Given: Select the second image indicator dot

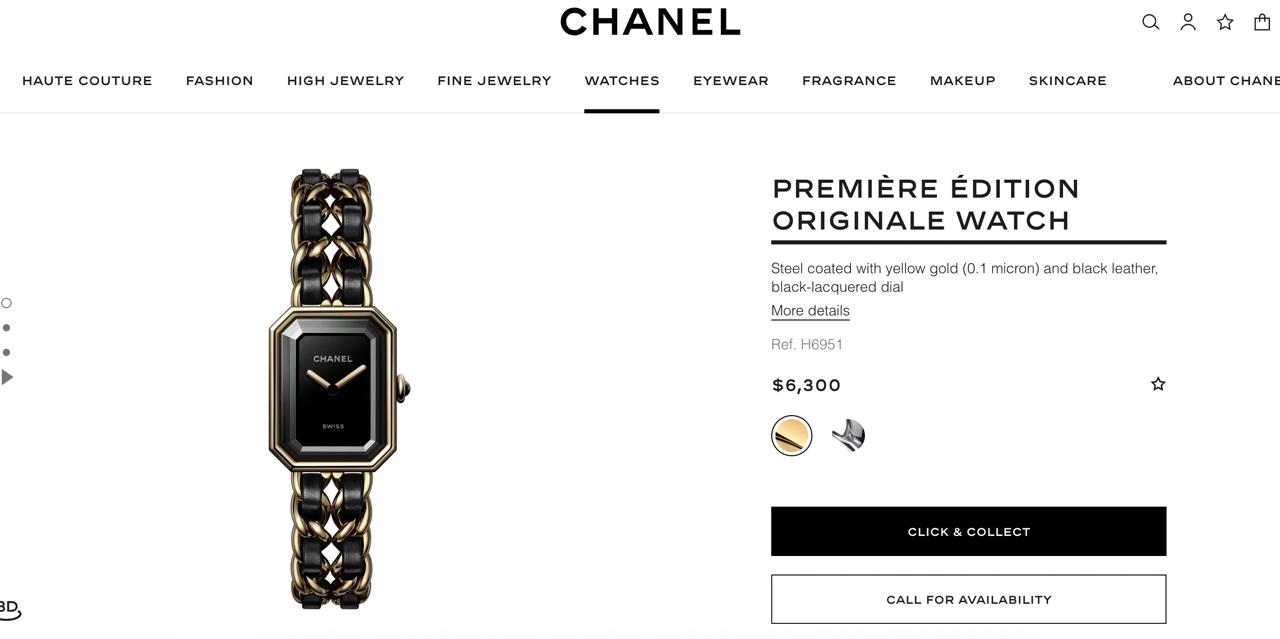Looking at the screenshot, I should (6, 328).
